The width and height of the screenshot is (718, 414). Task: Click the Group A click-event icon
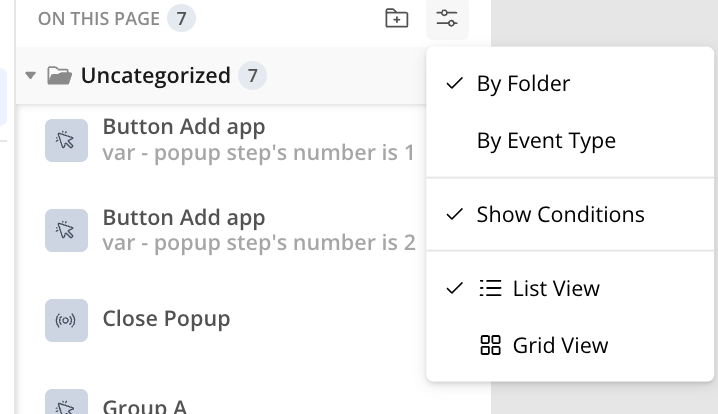pos(66,402)
